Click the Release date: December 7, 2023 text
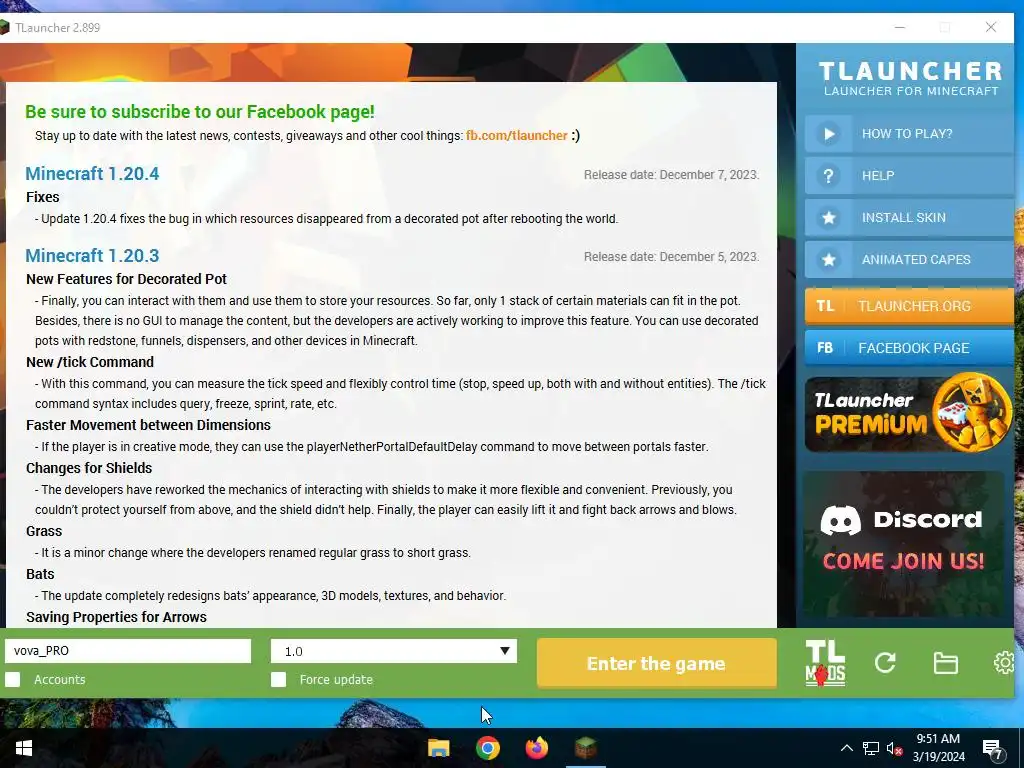The width and height of the screenshot is (1024, 768). coord(671,175)
